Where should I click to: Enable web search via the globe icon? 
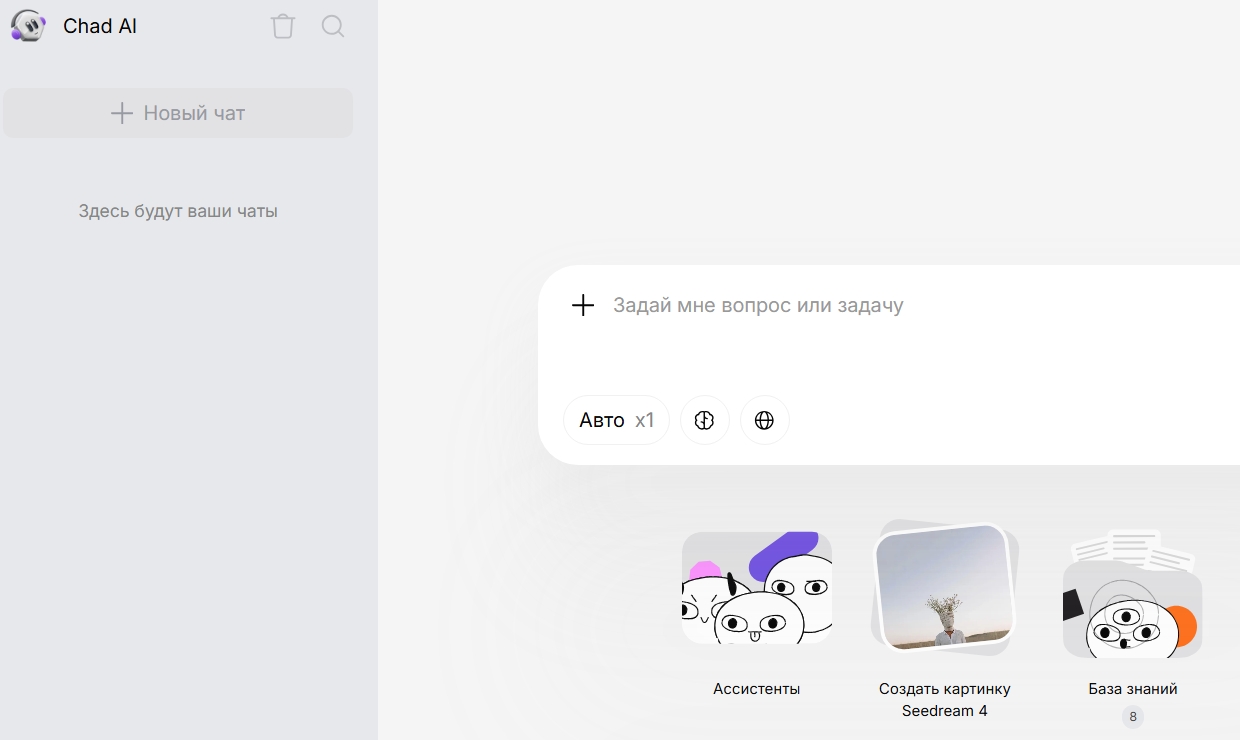[x=765, y=420]
